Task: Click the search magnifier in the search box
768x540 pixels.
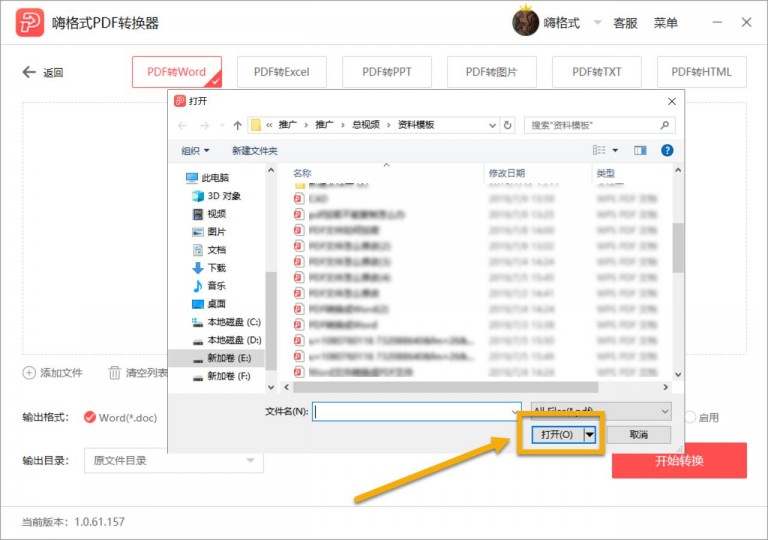Action: [664, 125]
